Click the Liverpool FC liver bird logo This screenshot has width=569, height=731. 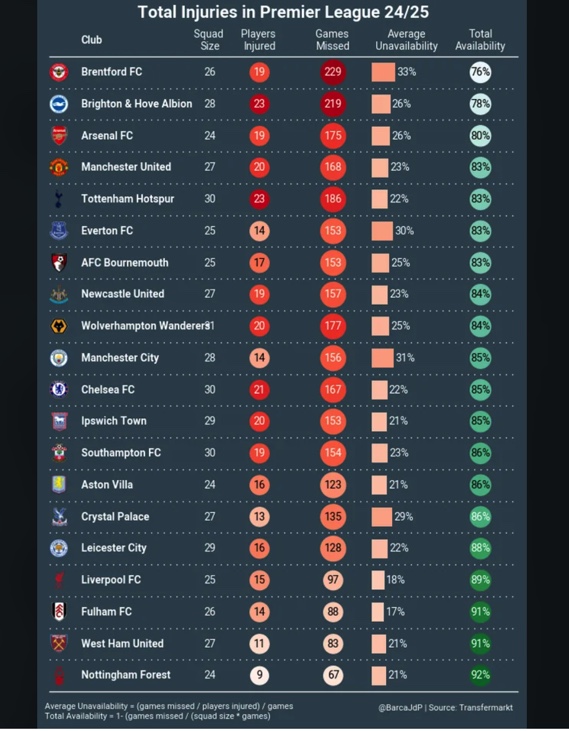[x=59, y=580]
